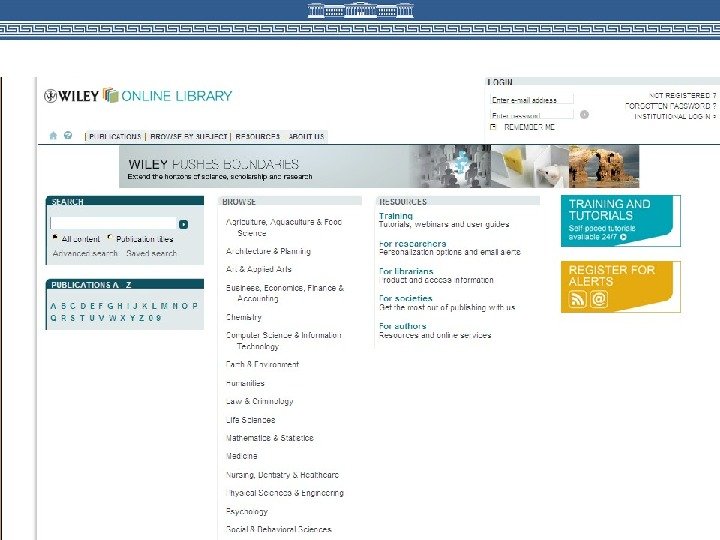Browse Art & Applied Arts subject
Screen dimensions: 720x540
pyautogui.click(x=259, y=269)
